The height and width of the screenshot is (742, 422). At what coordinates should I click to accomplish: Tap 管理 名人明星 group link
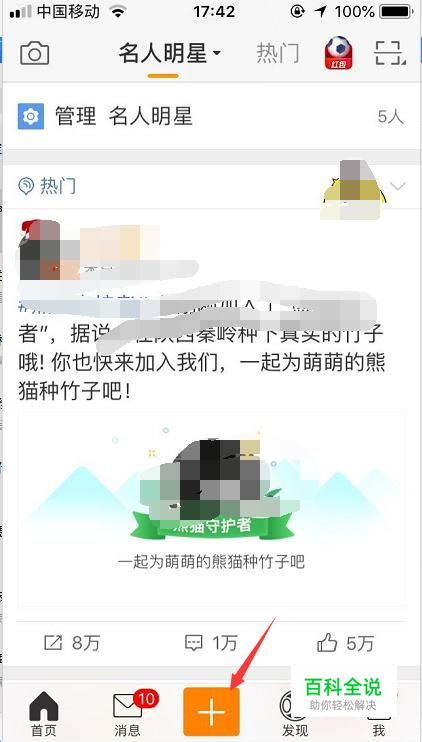click(124, 116)
